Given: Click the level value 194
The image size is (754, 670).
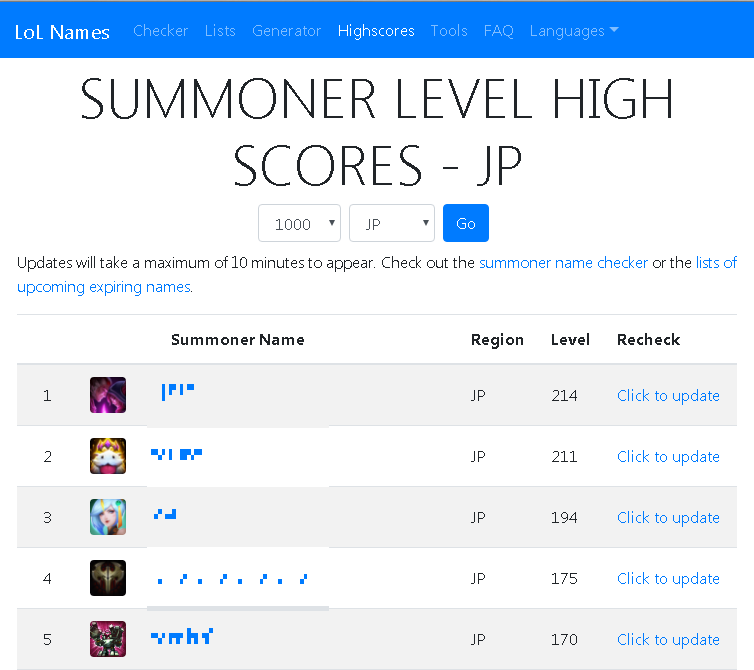Looking at the screenshot, I should 564,518.
